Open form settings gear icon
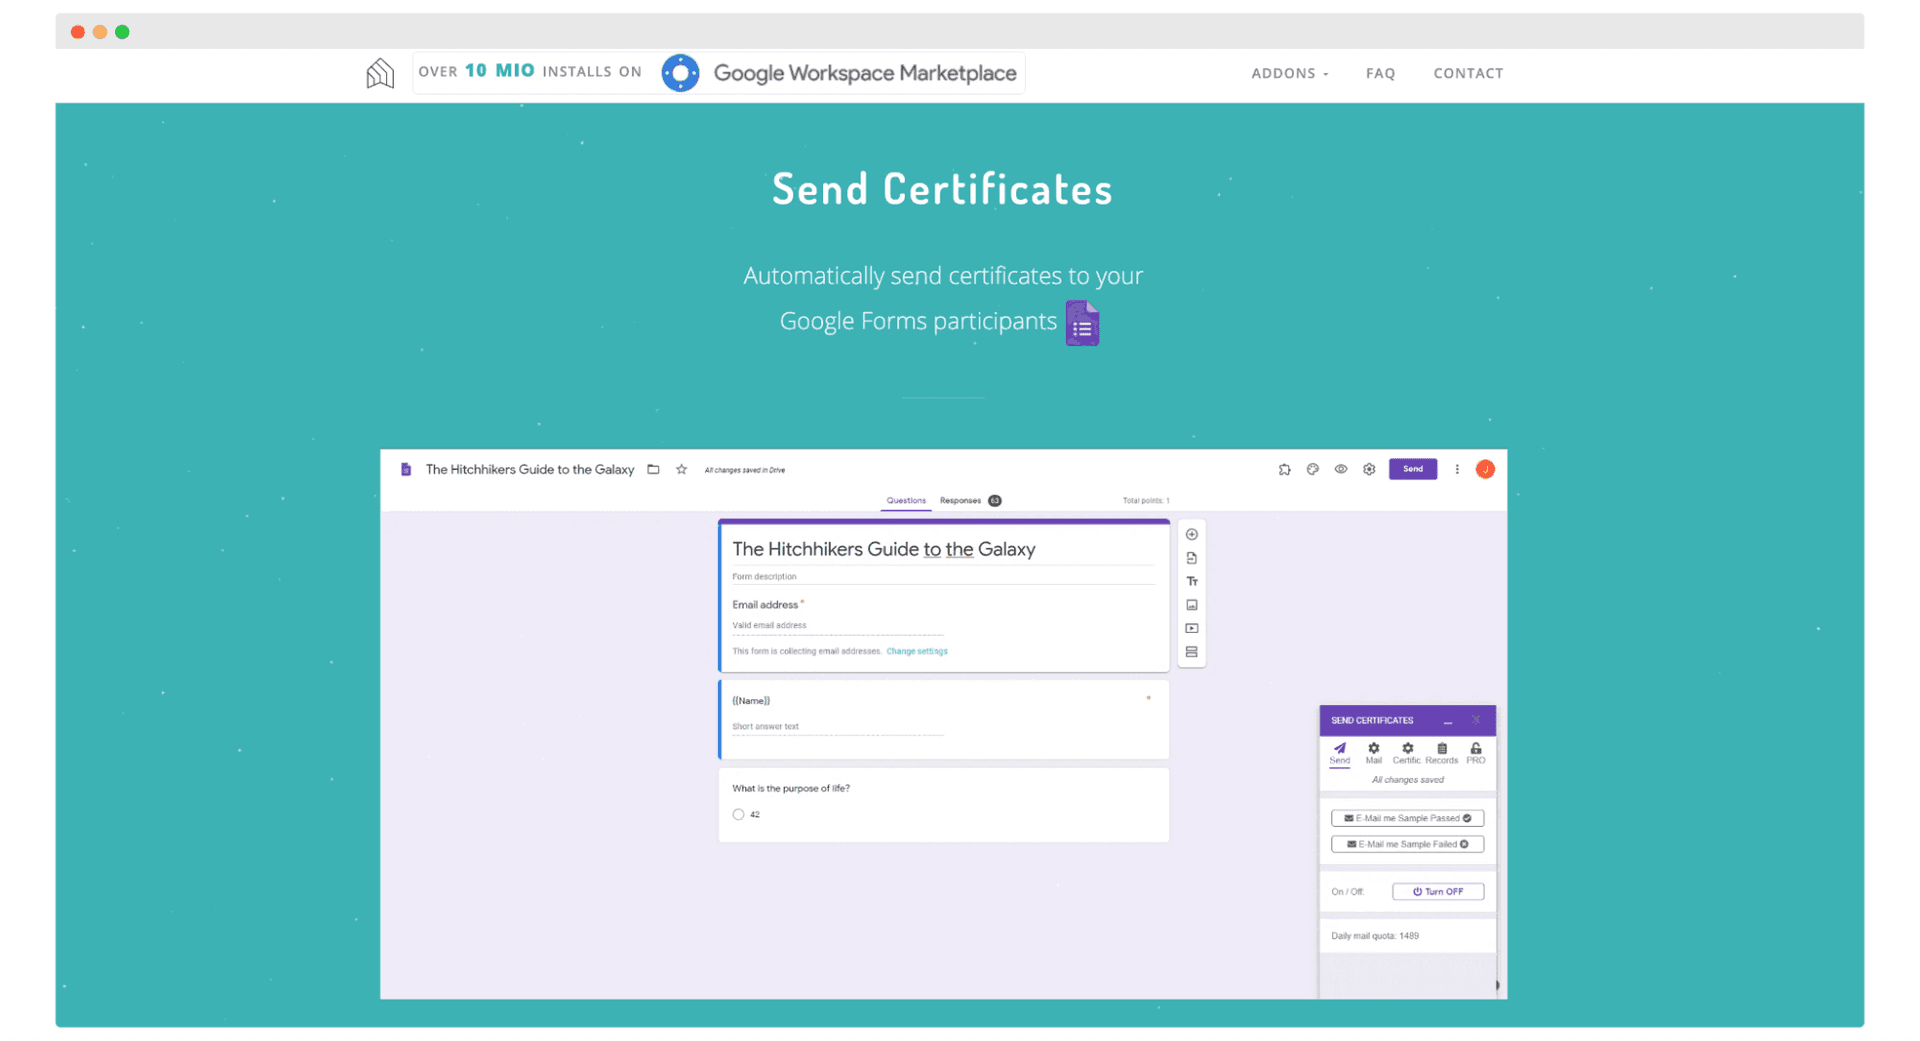1920x1041 pixels. point(1369,469)
